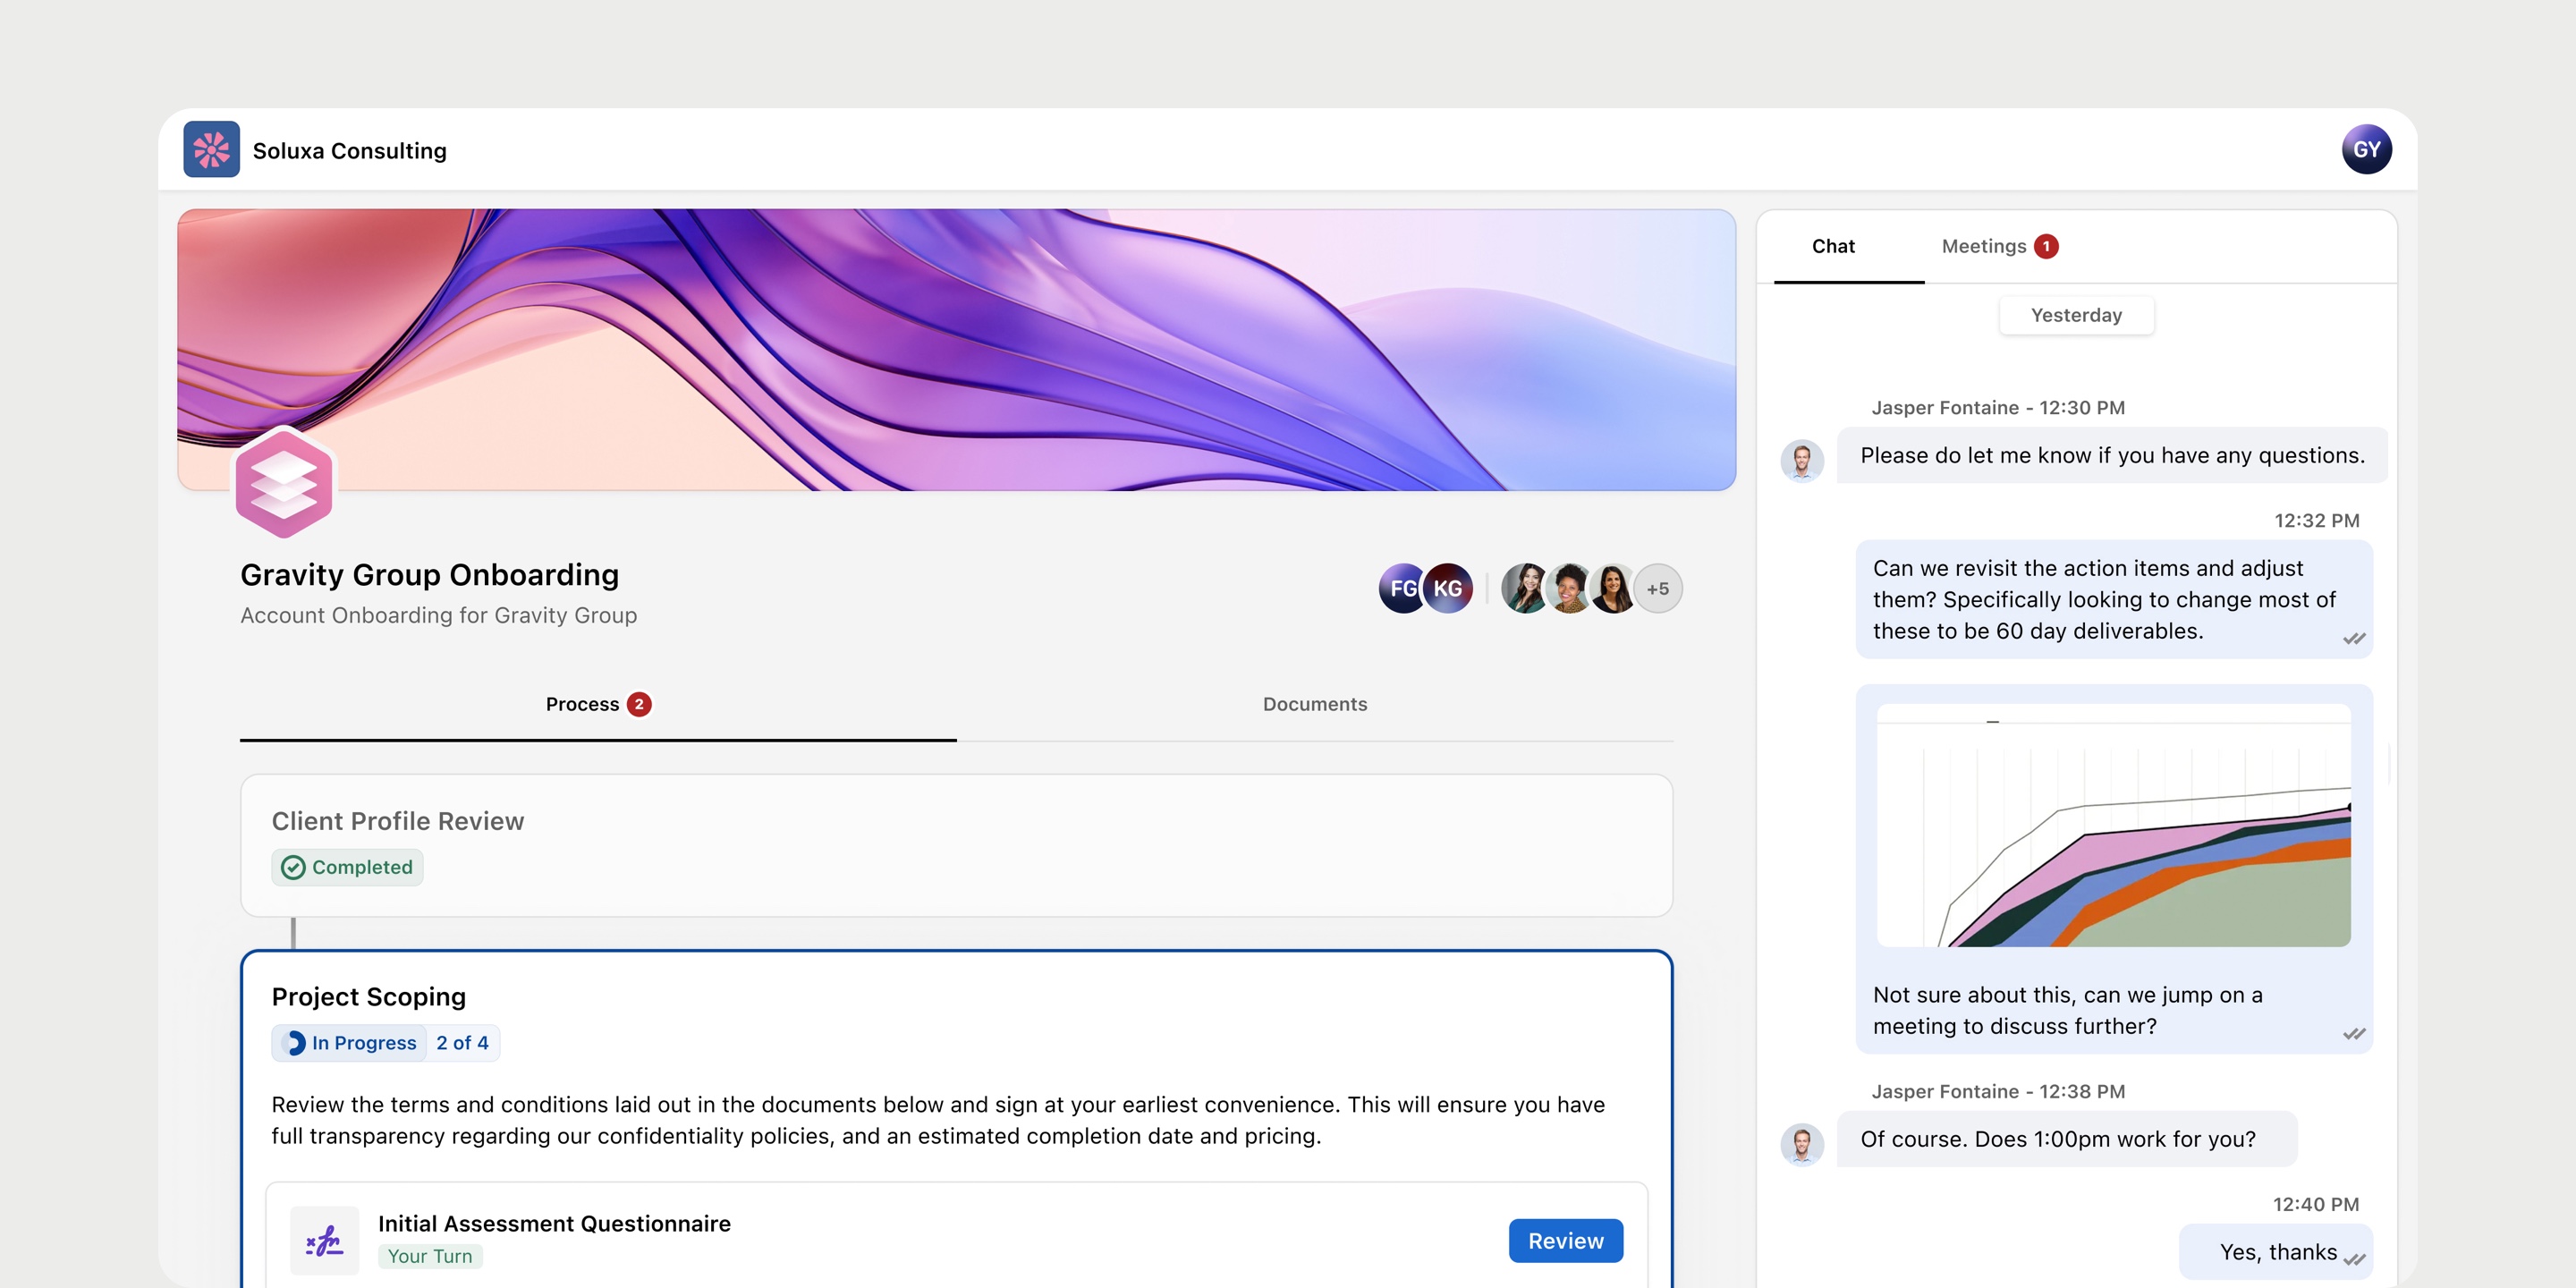Open the GY user avatar menu
Viewport: 2576px width, 1288px height.
click(2365, 150)
